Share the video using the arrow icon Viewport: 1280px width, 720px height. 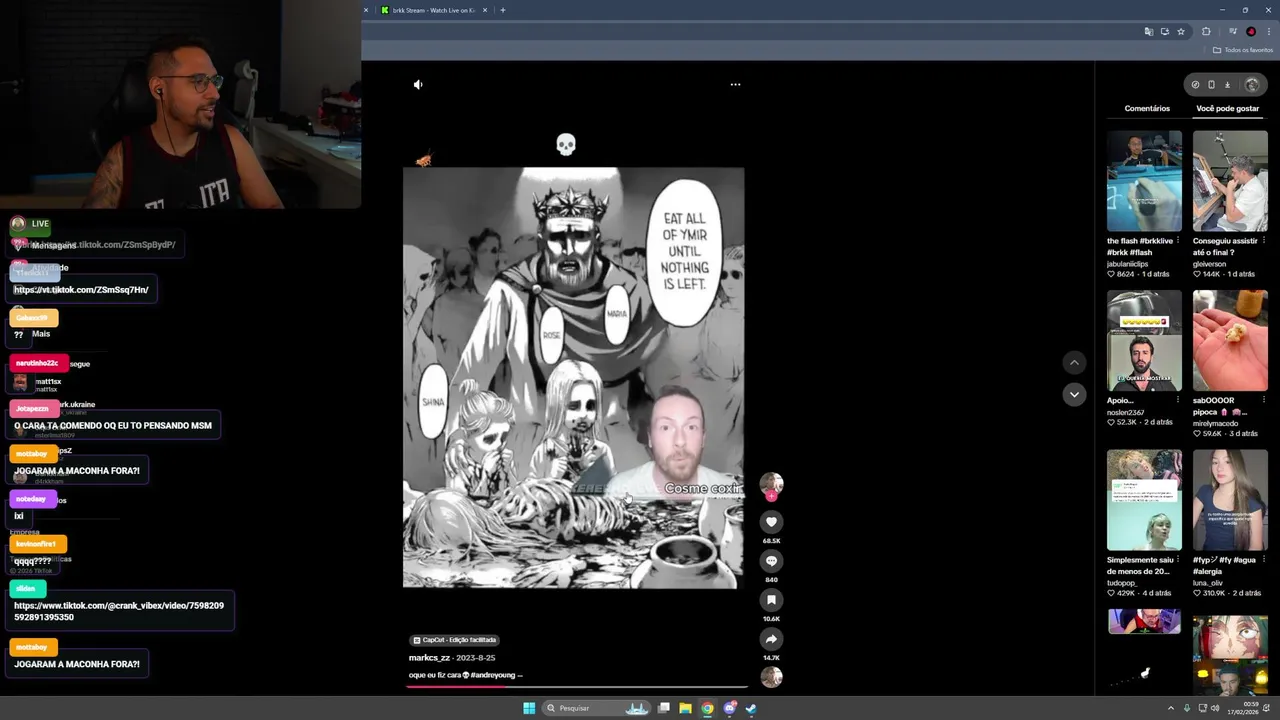pyautogui.click(x=771, y=638)
